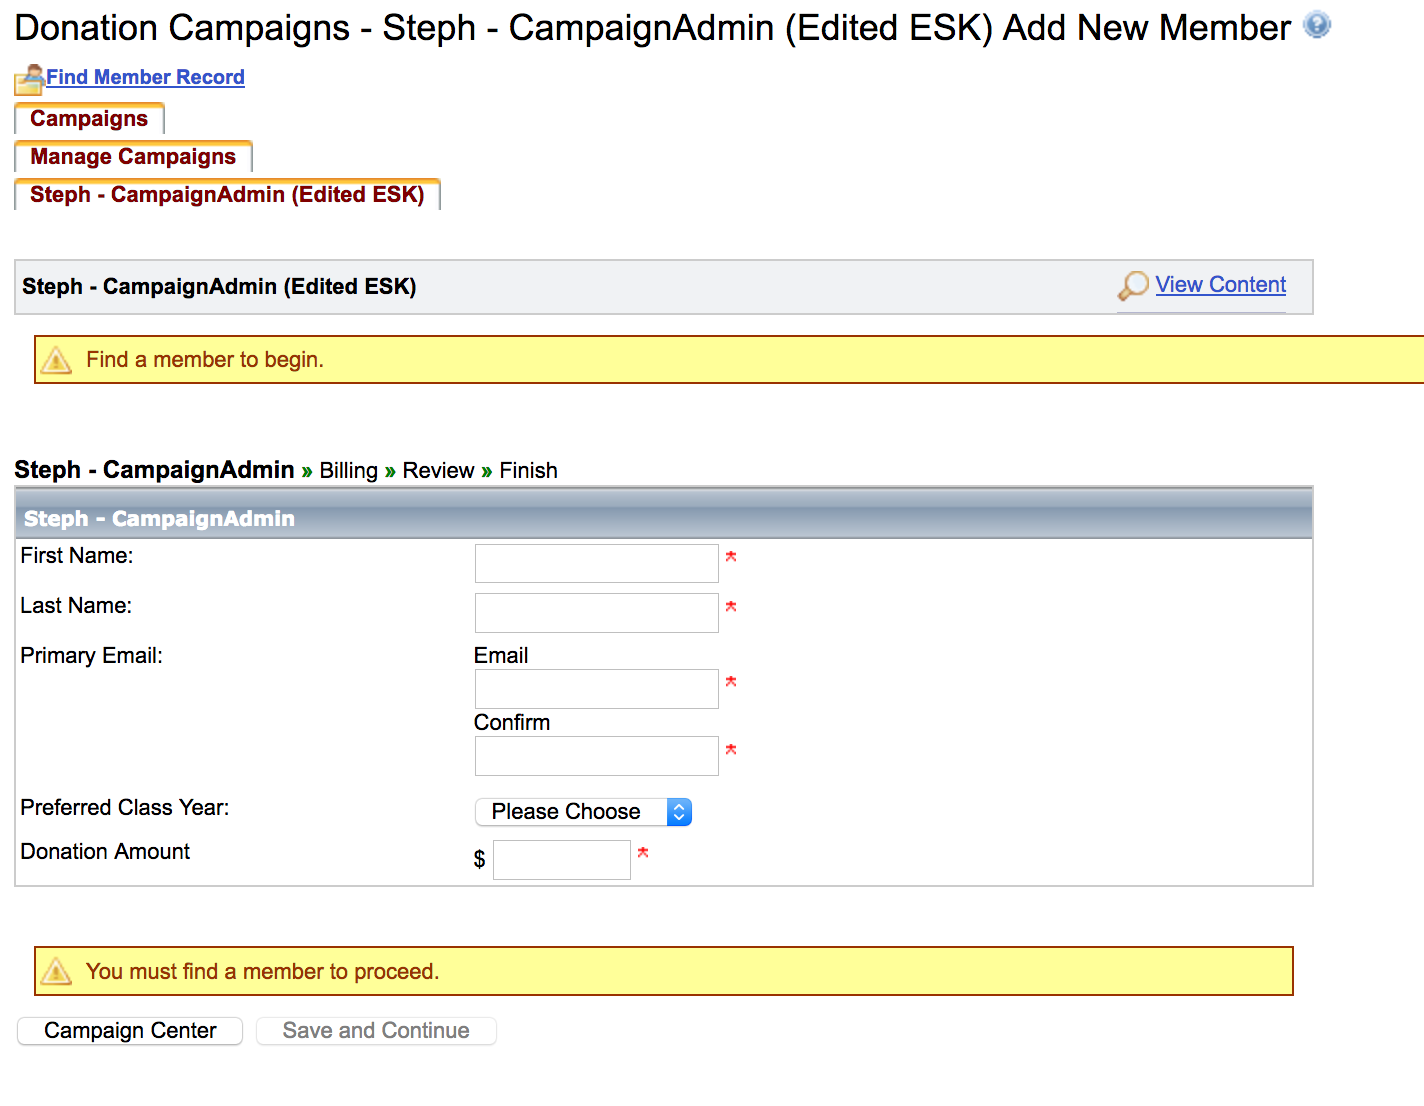Select the primary Email input box
Viewport: 1424px width, 1106px height.
point(596,689)
